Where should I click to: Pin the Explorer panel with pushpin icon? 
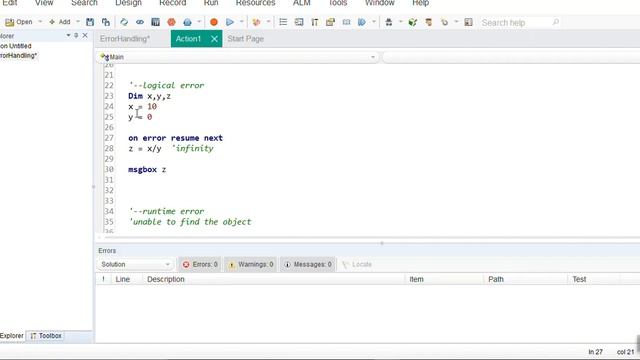[x=76, y=36]
